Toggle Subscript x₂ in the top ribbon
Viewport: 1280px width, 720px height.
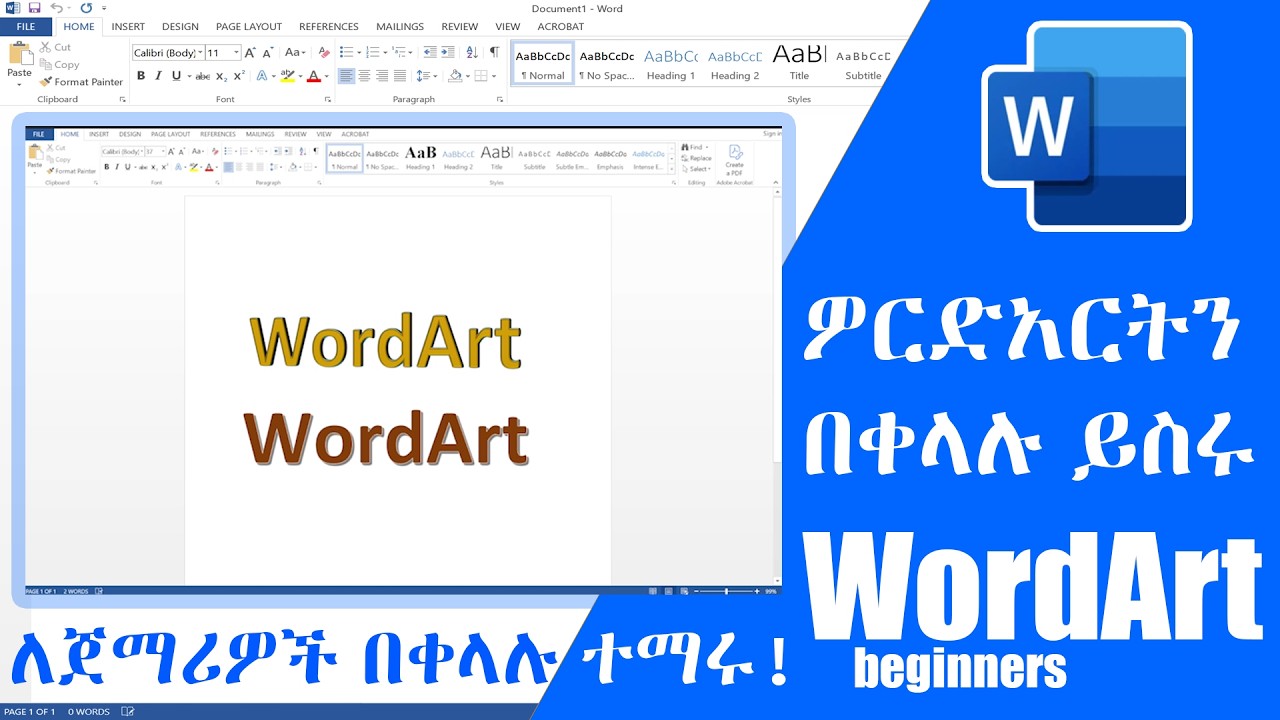(222, 76)
